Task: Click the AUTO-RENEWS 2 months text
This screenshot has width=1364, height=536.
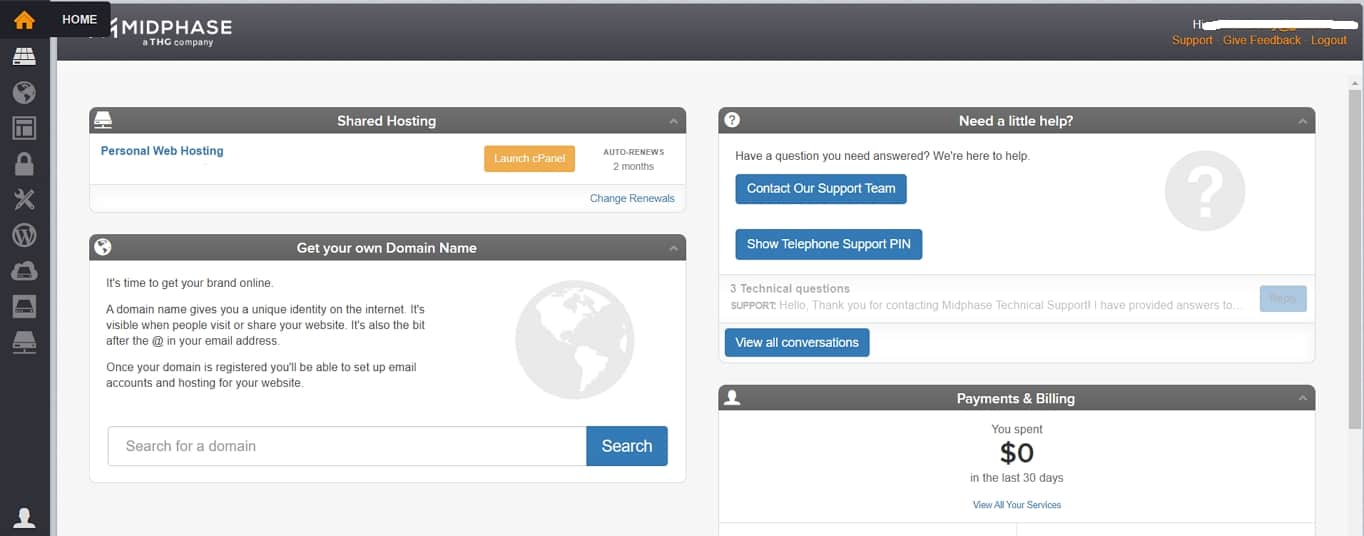Action: point(633,159)
